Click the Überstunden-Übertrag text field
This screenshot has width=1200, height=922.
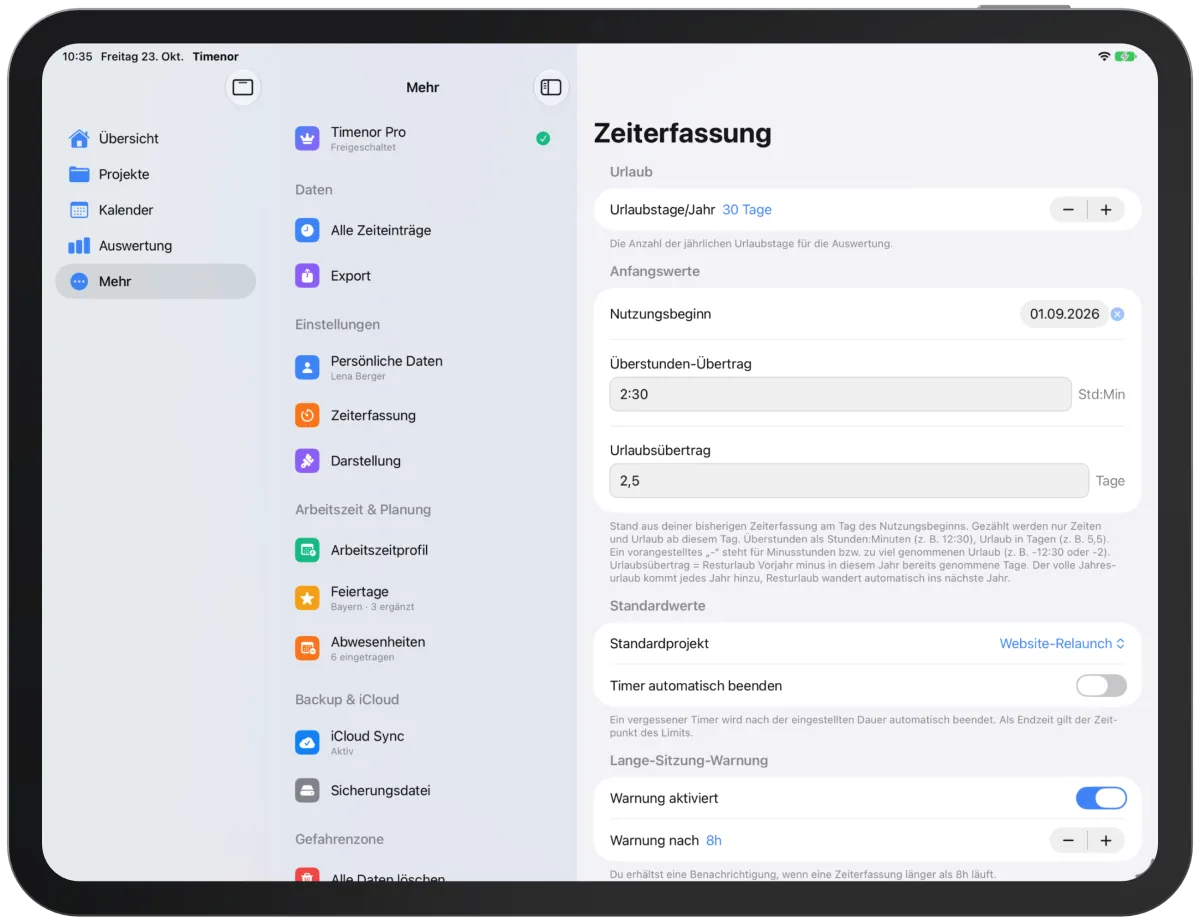(840, 394)
